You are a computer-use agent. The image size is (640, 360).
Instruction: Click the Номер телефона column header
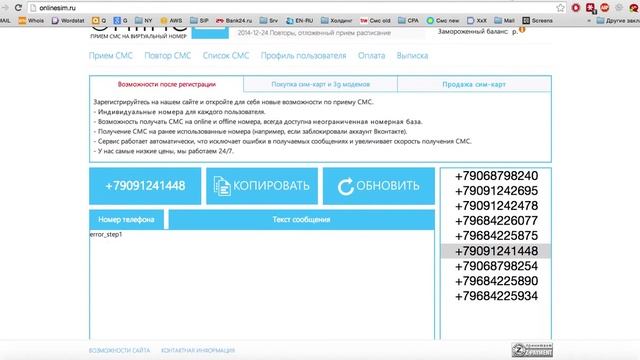click(x=126, y=220)
